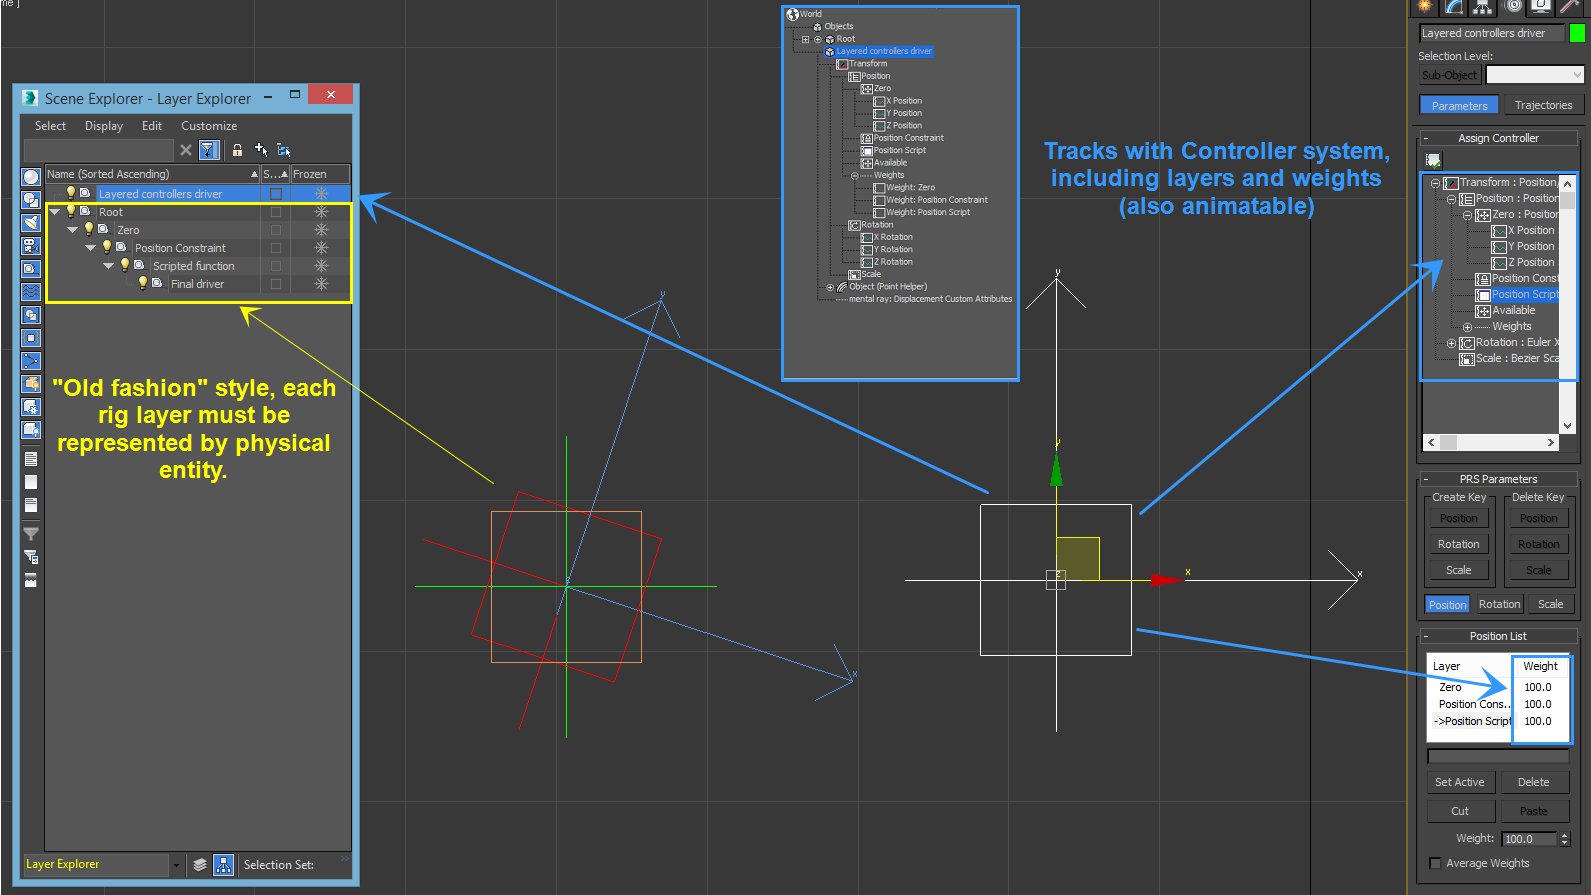Expand the Weights node in controller tree
Screen dimensions: 1591x895
click(x=1467, y=327)
